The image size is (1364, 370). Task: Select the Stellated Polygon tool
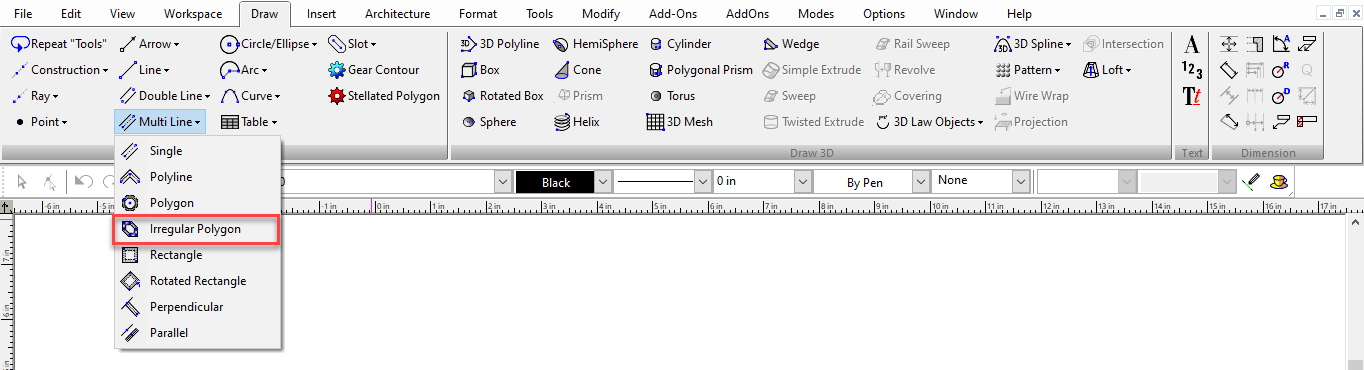pyautogui.click(x=384, y=96)
